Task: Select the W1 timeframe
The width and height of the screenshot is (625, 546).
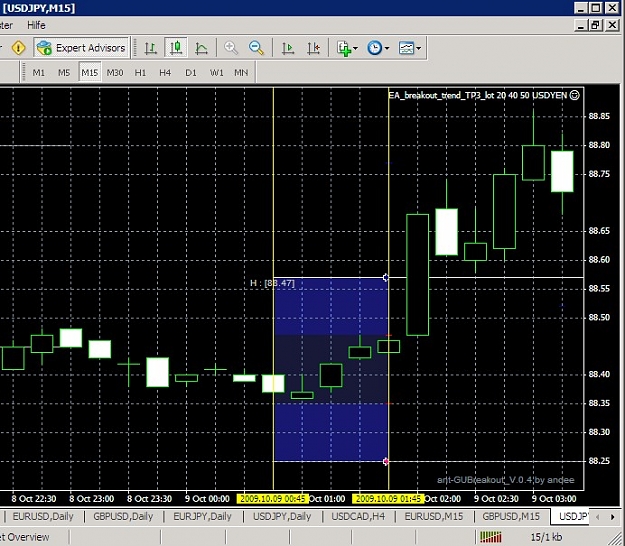Action: point(216,73)
